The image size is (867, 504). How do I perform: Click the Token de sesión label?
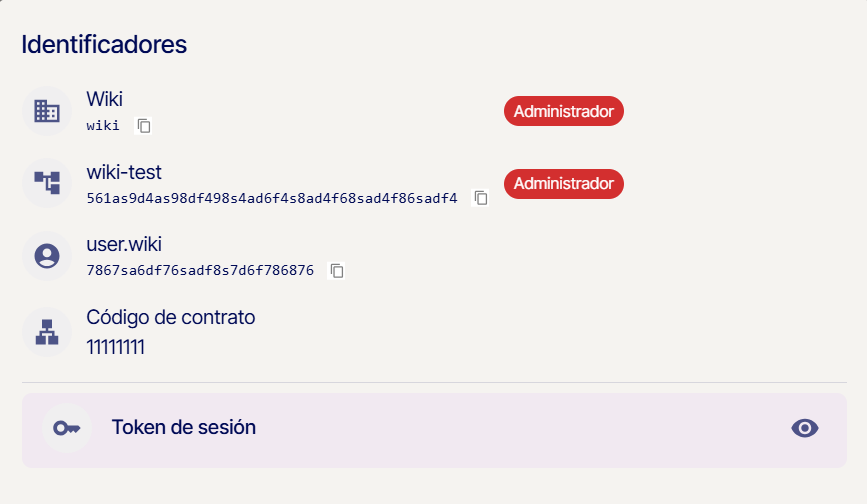(184, 428)
